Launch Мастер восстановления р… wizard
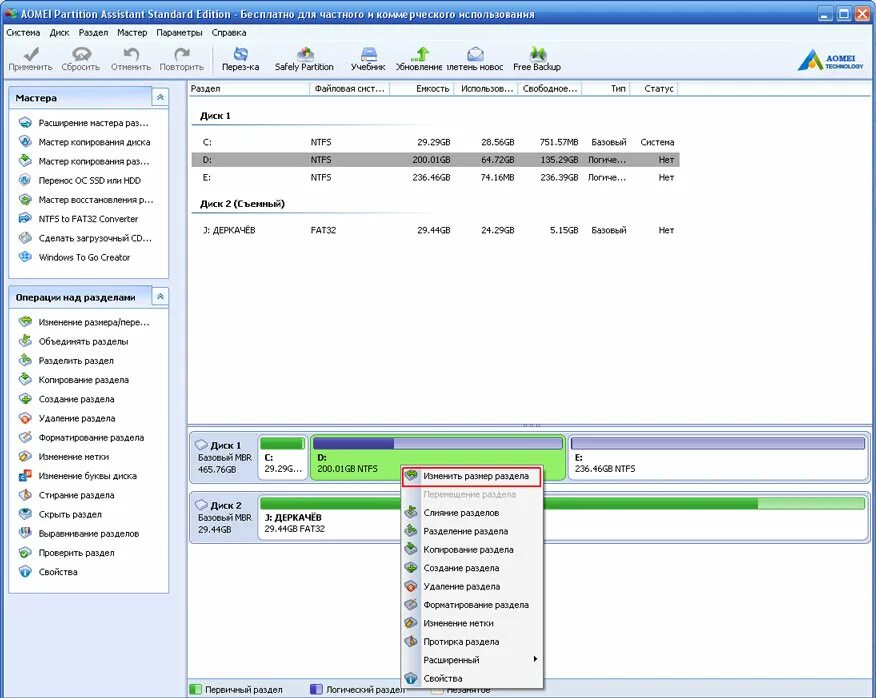The width and height of the screenshot is (876, 698). point(96,200)
